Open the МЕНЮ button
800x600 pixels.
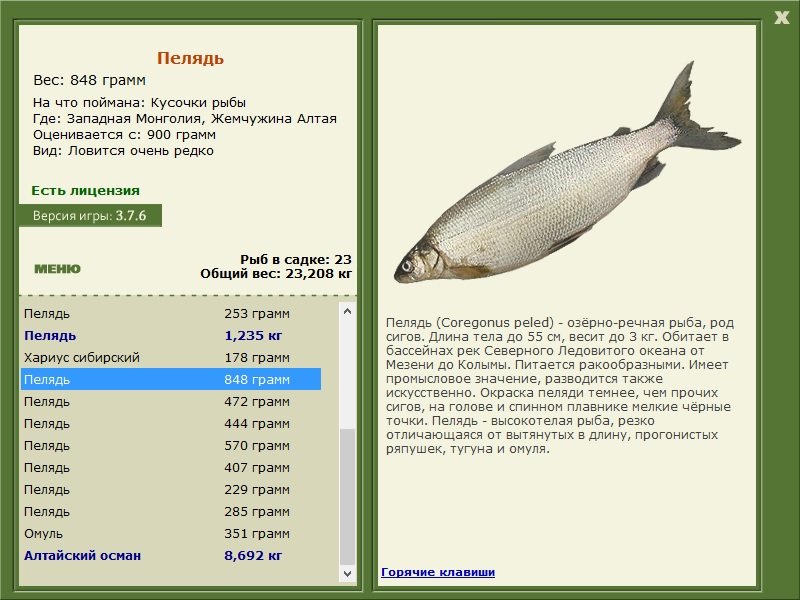click(x=58, y=269)
